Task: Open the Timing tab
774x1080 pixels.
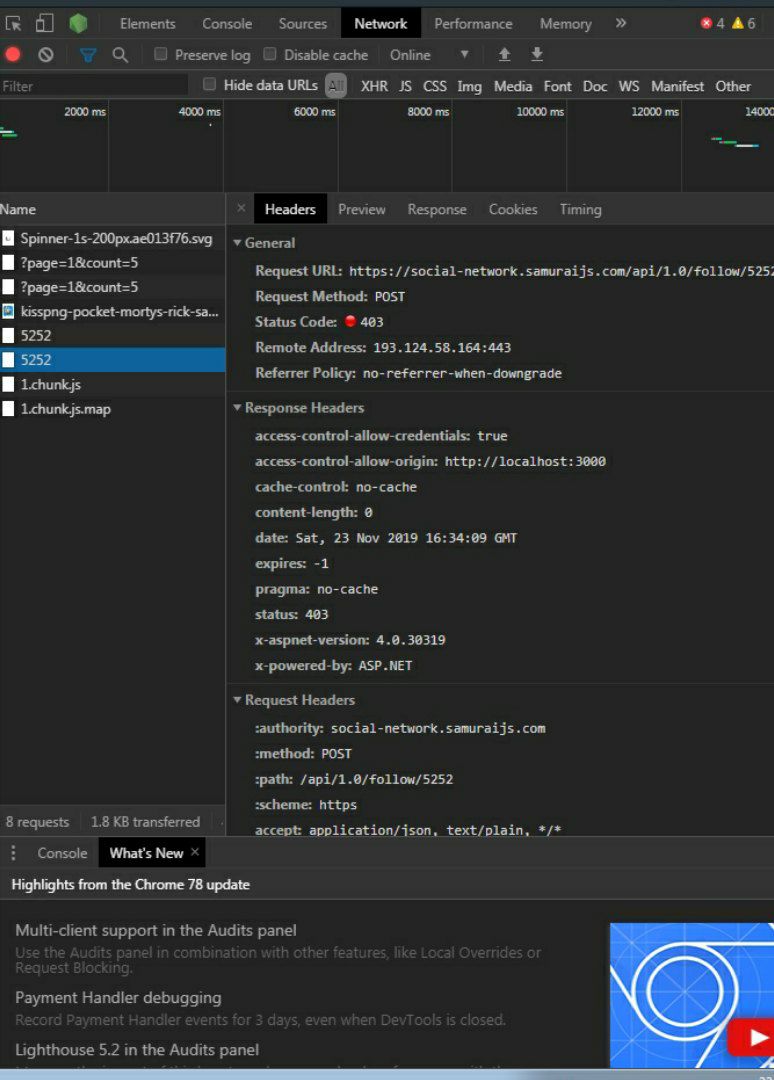Action: tap(580, 209)
